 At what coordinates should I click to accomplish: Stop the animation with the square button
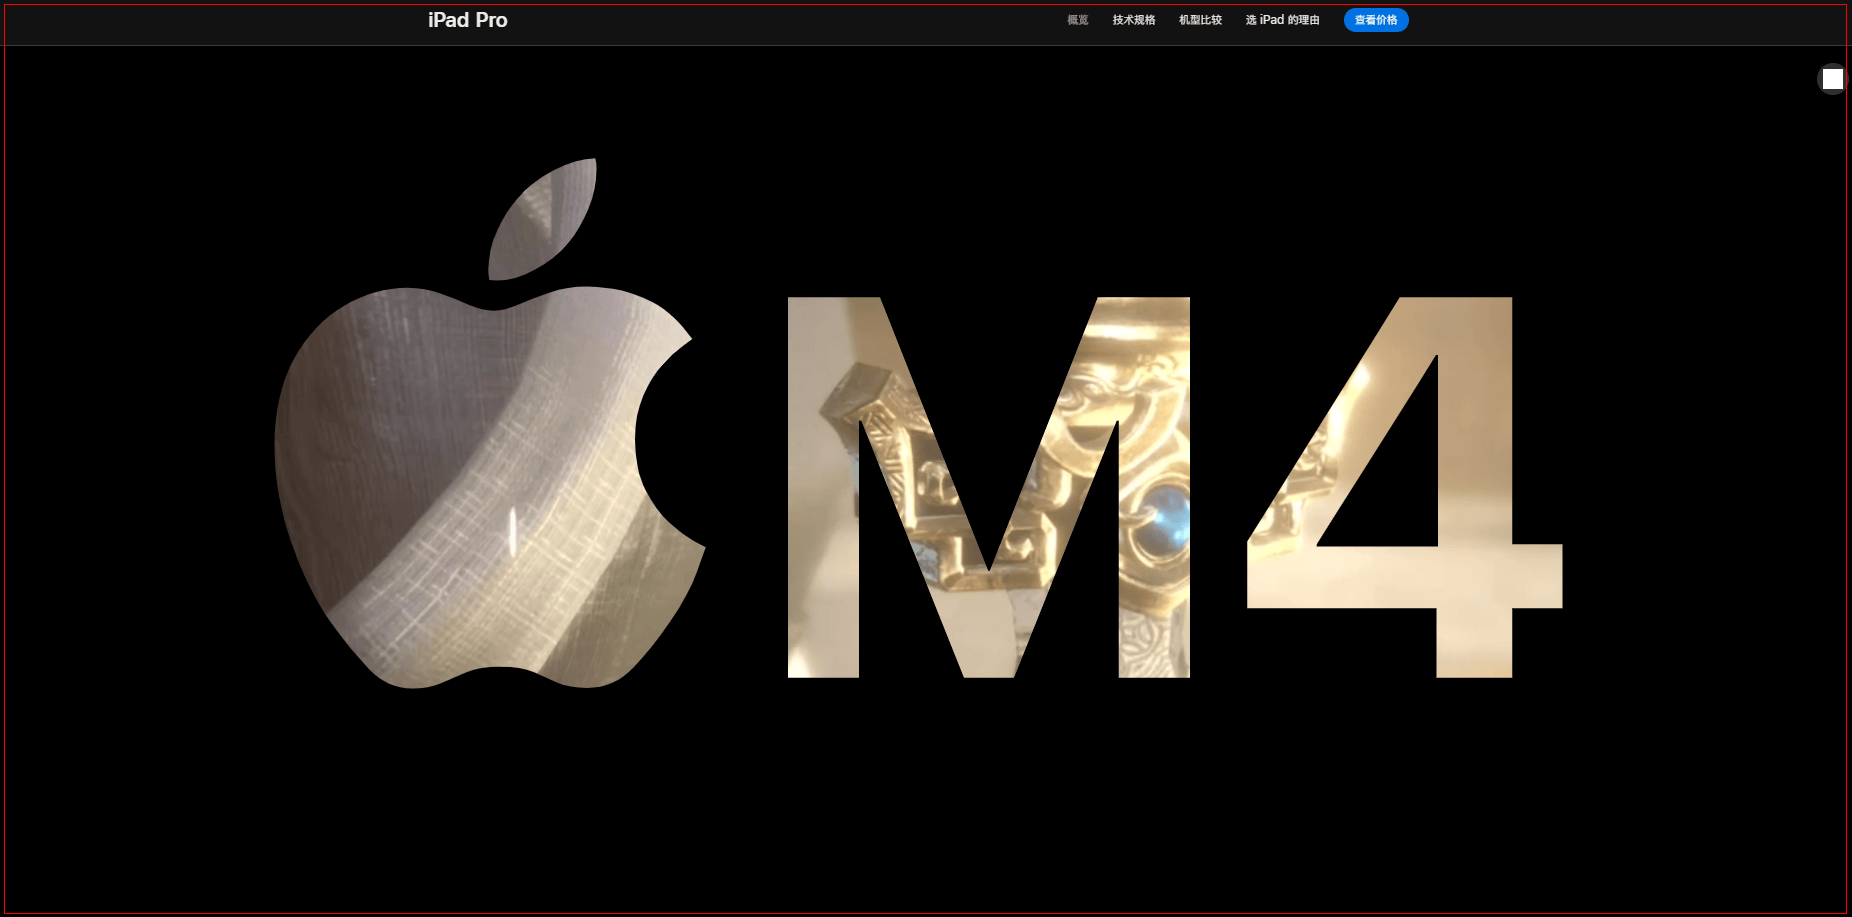[1832, 79]
